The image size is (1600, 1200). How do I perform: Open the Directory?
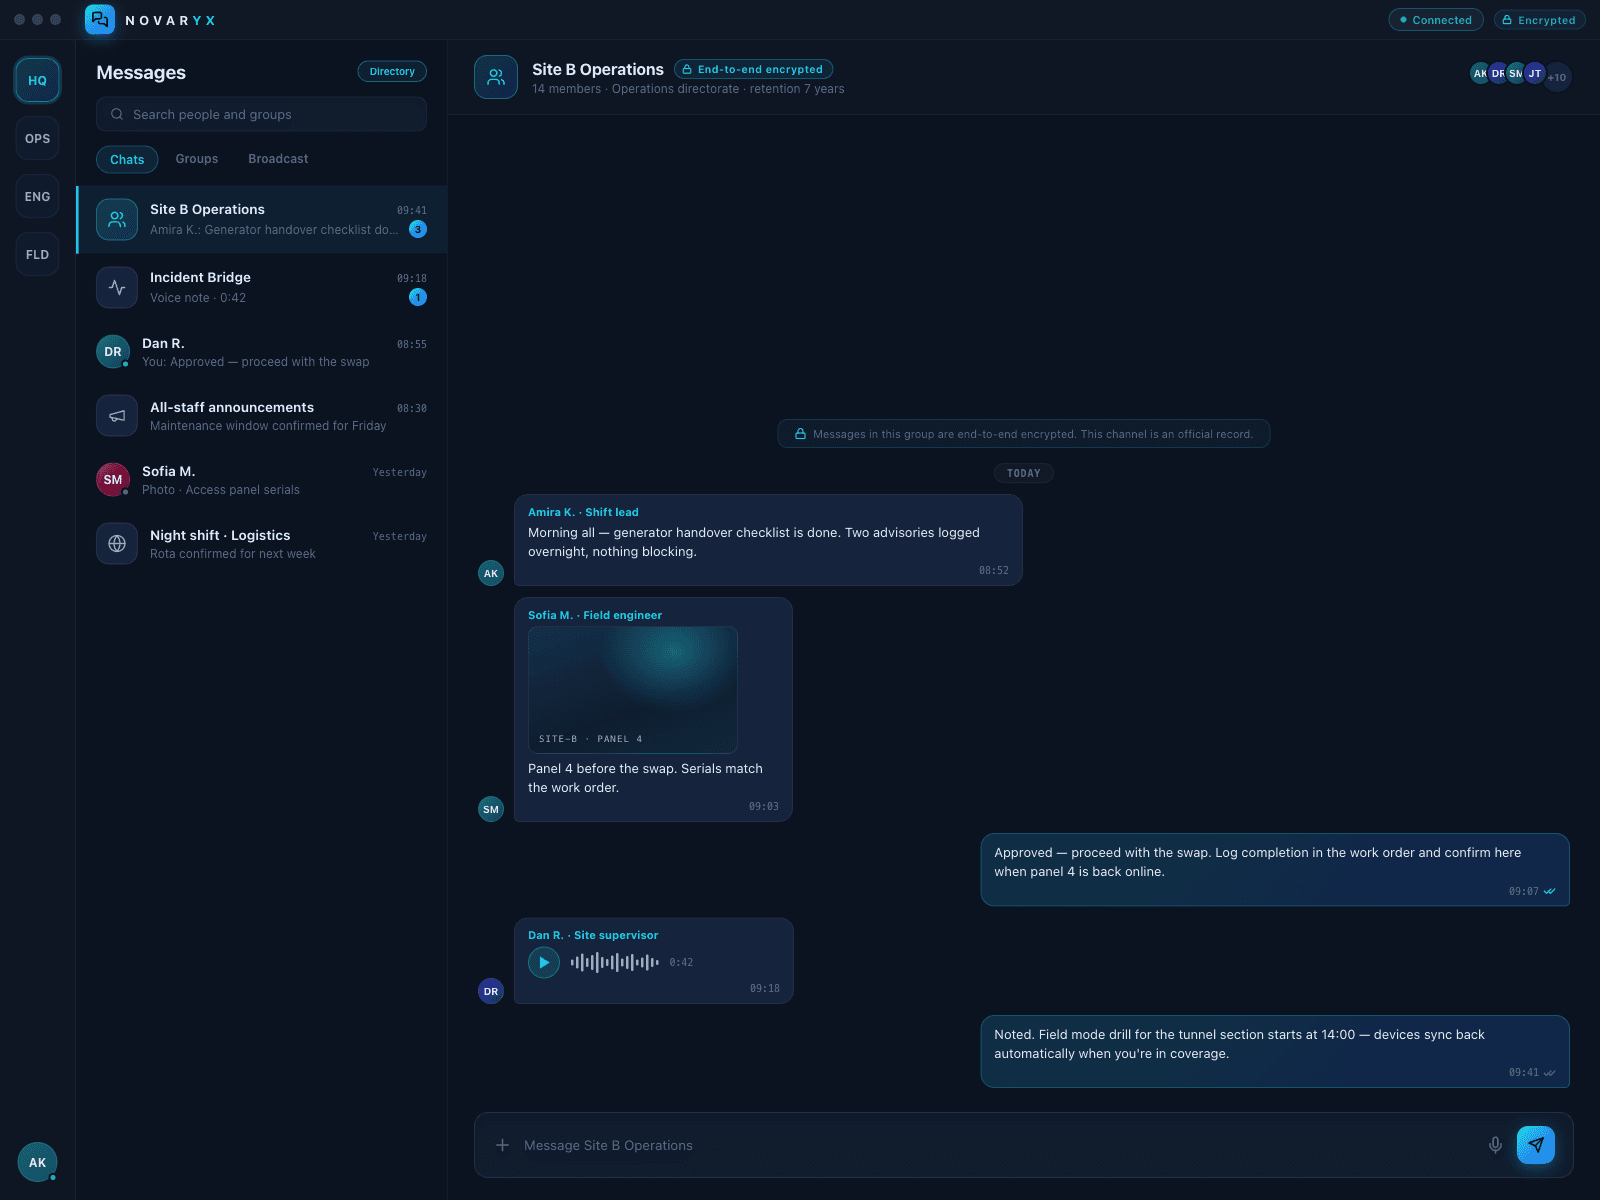[392, 71]
